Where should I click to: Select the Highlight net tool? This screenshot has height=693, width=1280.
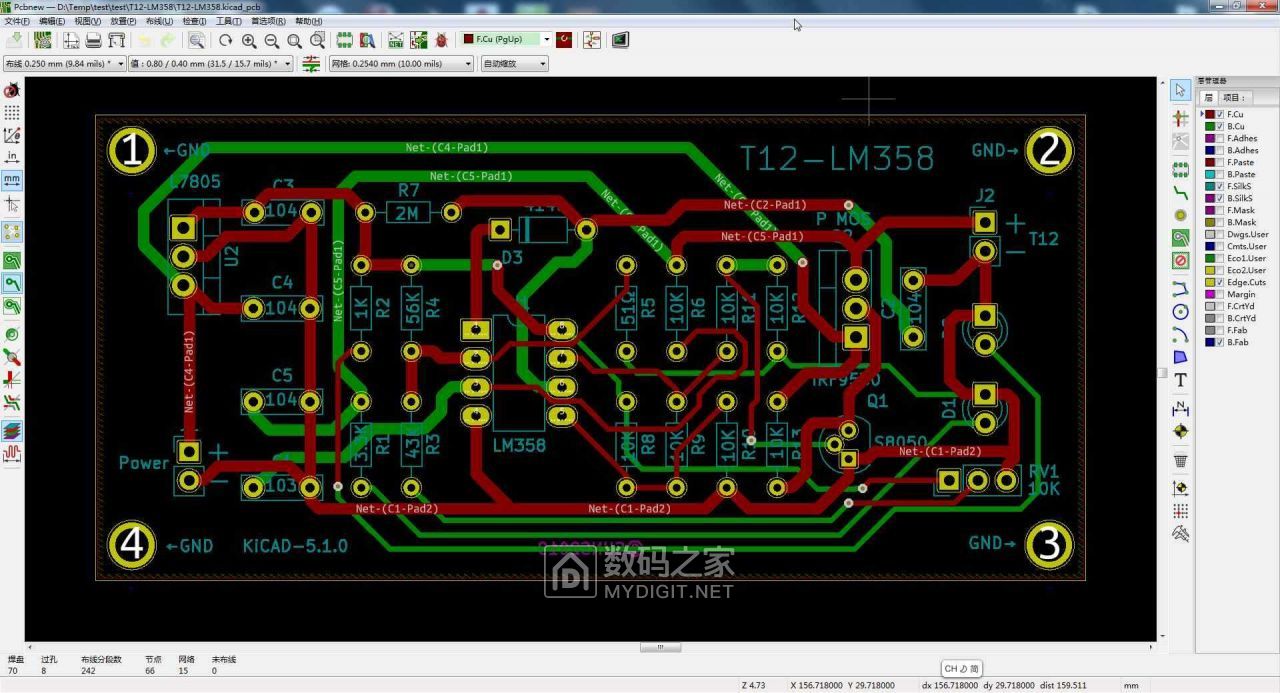click(x=1180, y=117)
